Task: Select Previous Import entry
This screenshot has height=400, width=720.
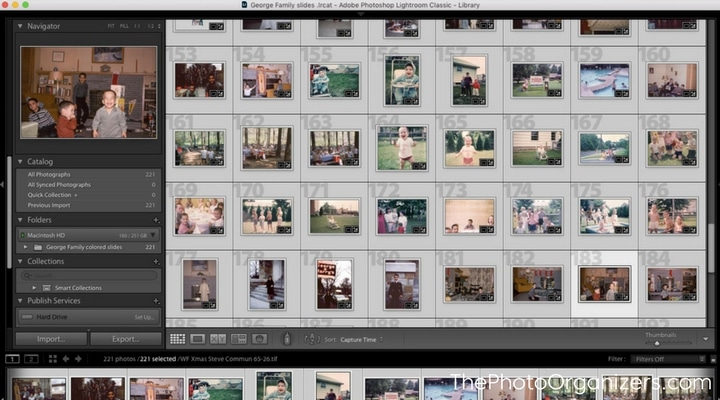Action: (x=90, y=205)
